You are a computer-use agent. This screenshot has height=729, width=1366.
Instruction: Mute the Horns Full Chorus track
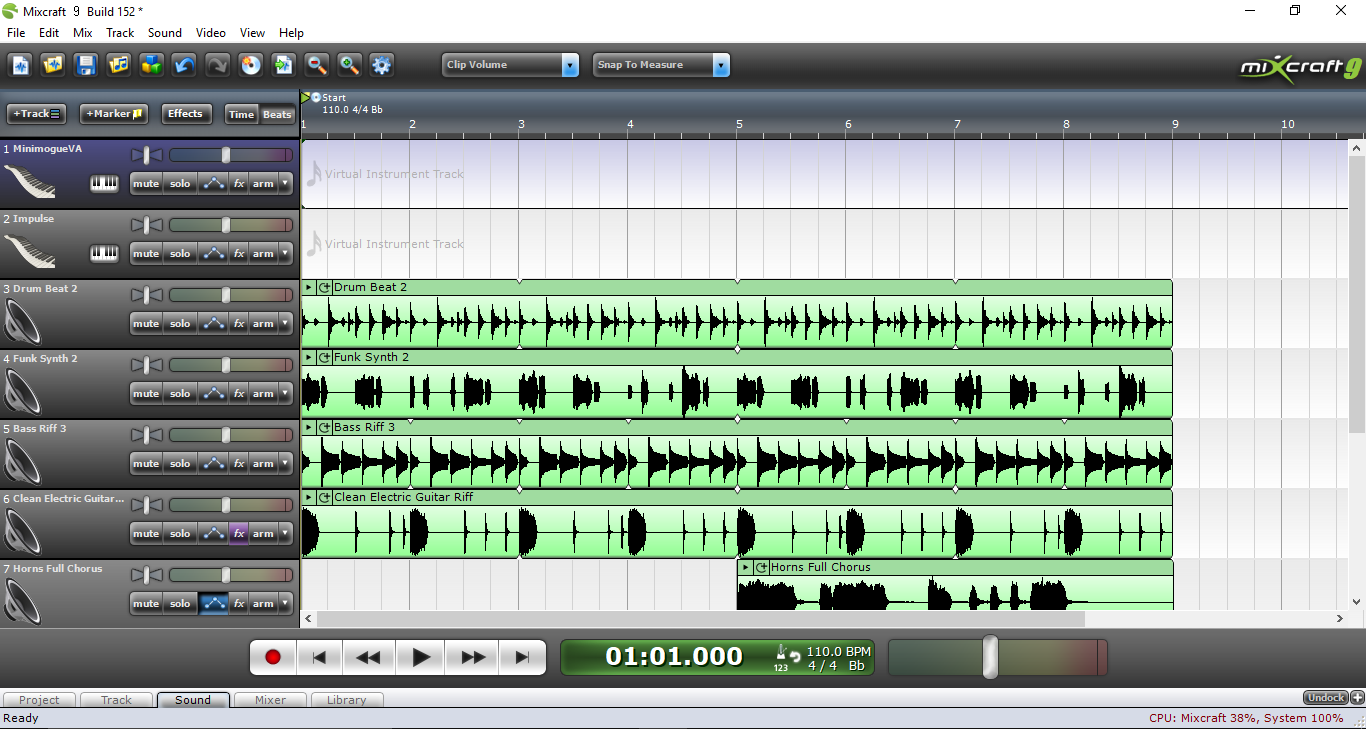[146, 603]
